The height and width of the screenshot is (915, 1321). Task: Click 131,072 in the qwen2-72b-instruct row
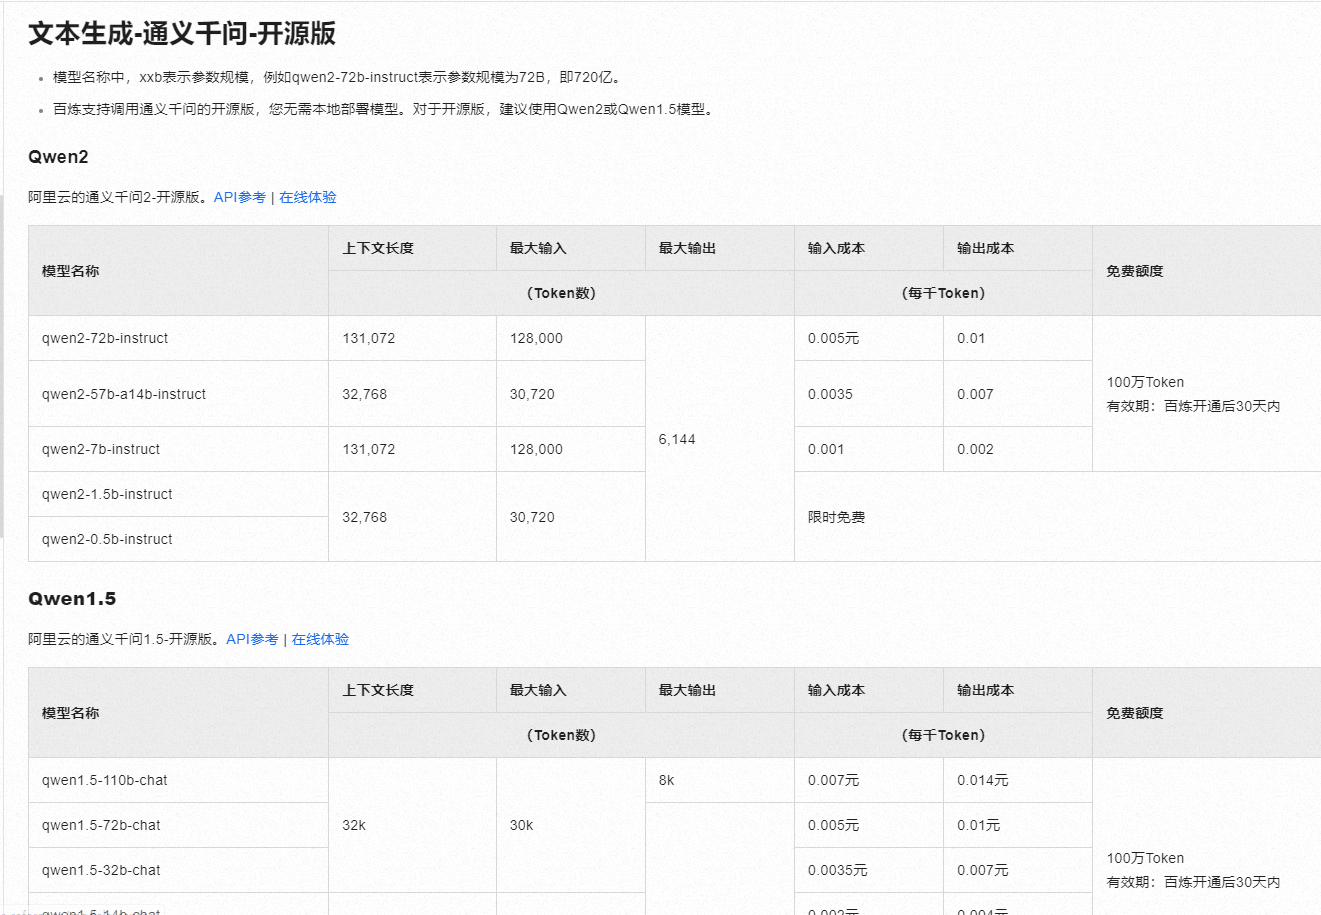[369, 338]
